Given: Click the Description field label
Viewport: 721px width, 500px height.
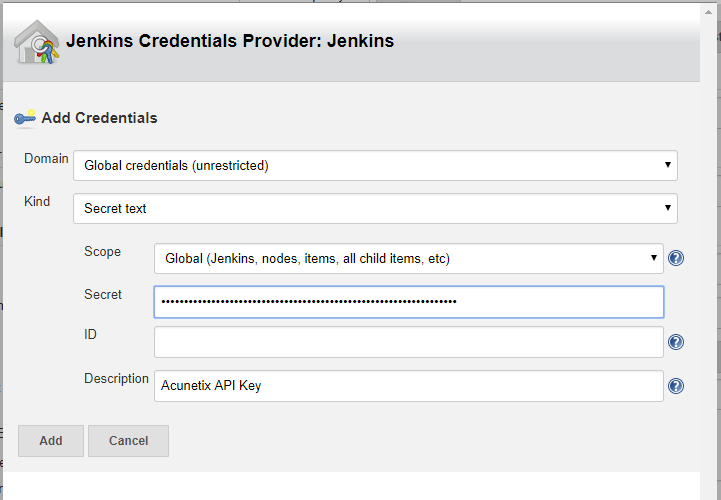Looking at the screenshot, I should tap(116, 379).
